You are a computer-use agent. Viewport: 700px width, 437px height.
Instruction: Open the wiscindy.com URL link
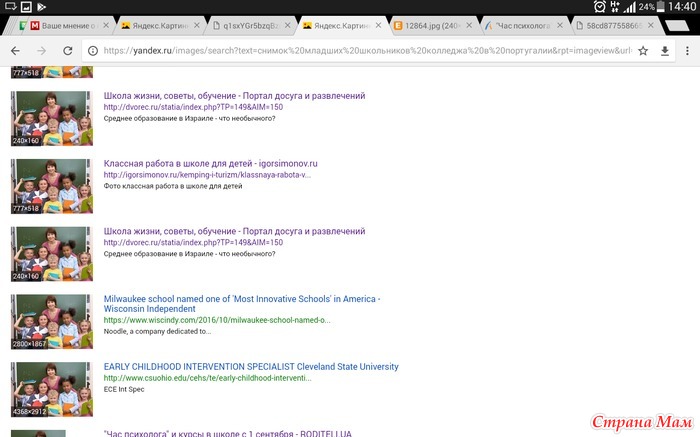point(217,320)
